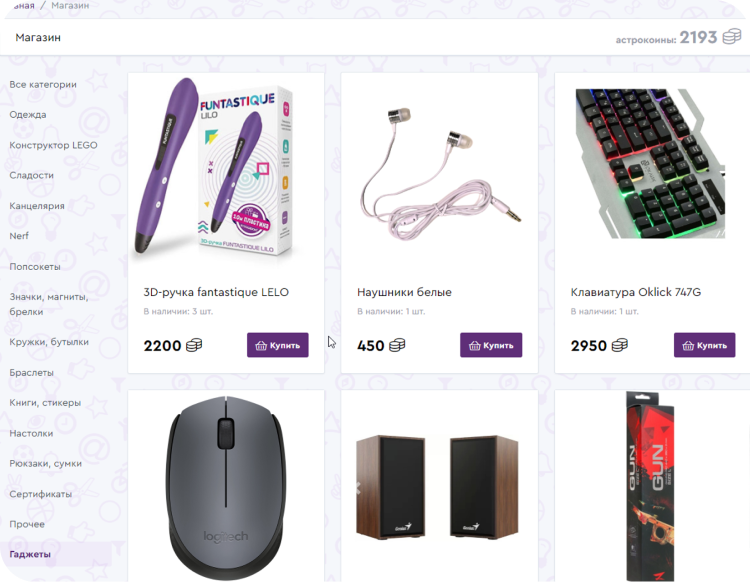The width and height of the screenshot is (750, 582).
Task: Buy the Наушники белые
Action: 491,345
